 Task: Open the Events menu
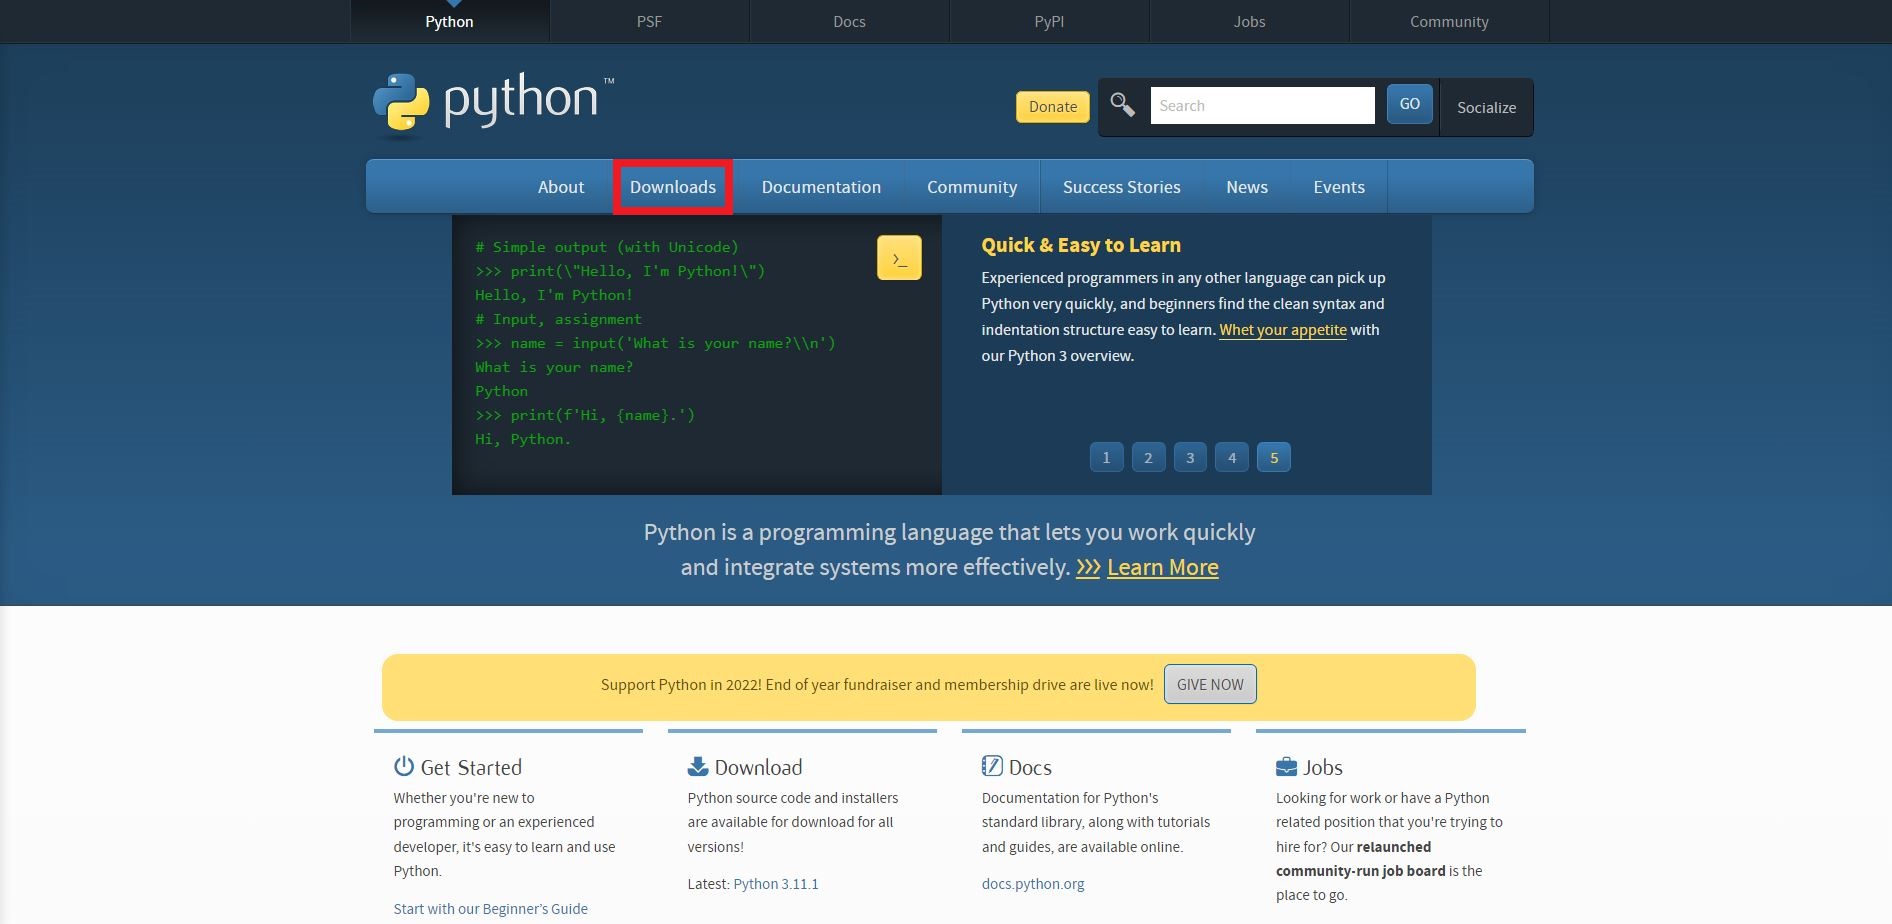(1339, 187)
